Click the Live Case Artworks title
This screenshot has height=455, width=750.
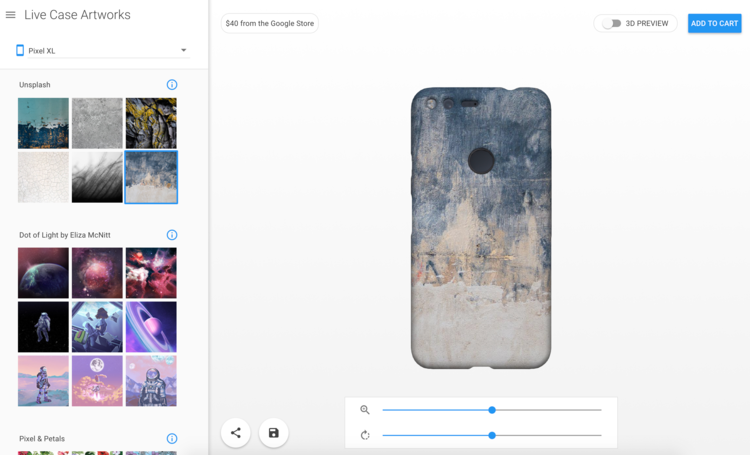point(77,15)
